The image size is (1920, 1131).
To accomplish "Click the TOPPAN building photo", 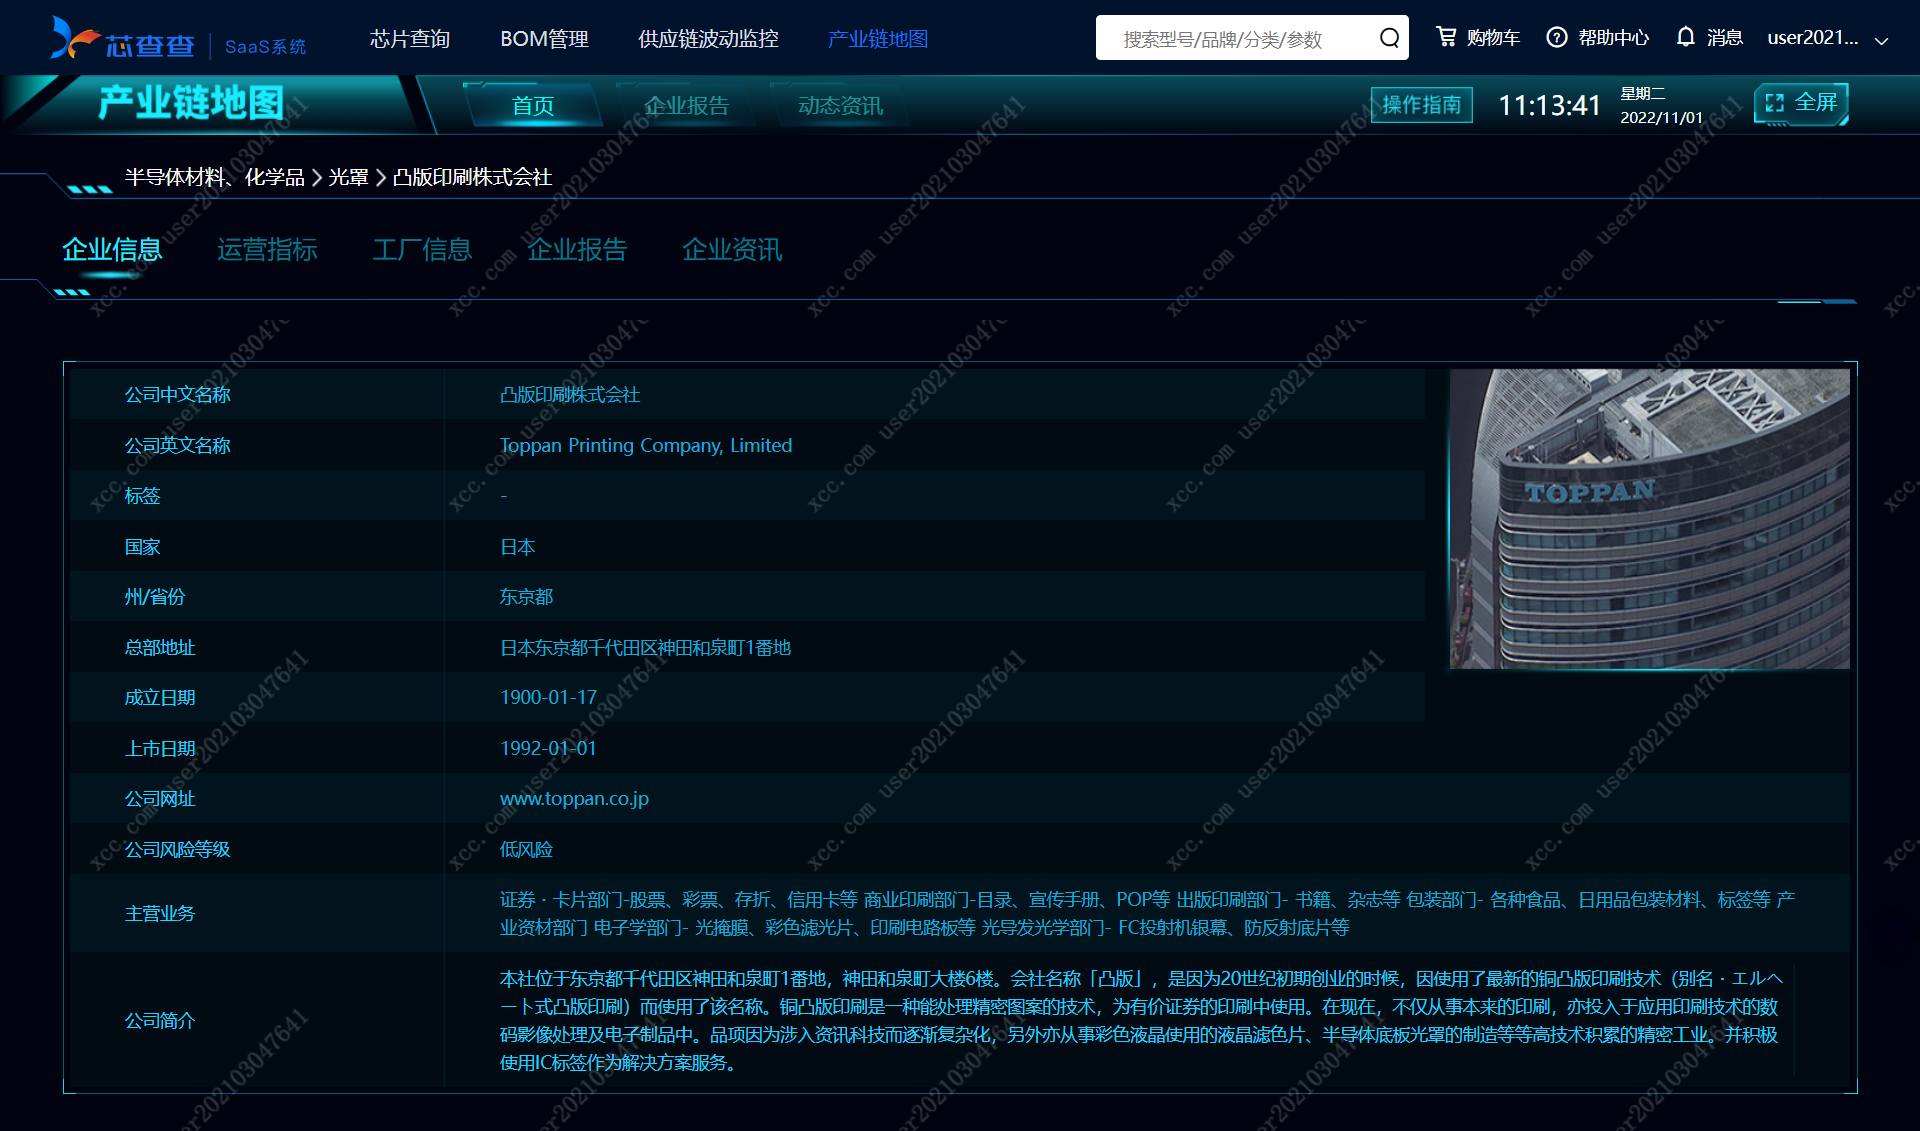I will (1649, 519).
